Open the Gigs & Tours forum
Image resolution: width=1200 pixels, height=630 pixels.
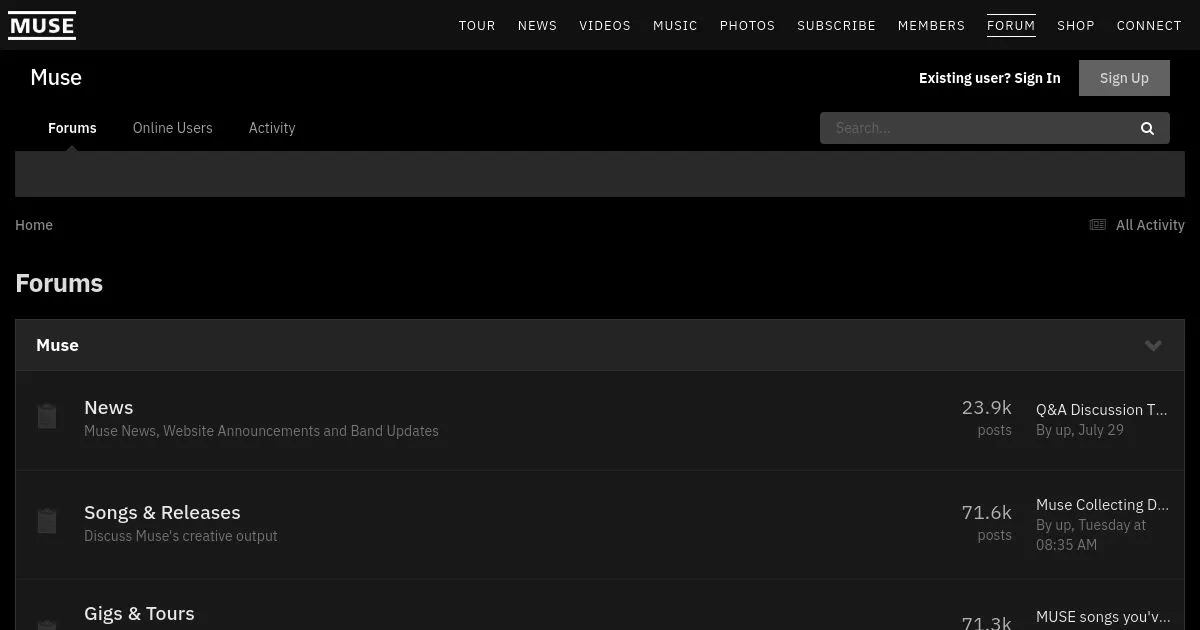(139, 613)
